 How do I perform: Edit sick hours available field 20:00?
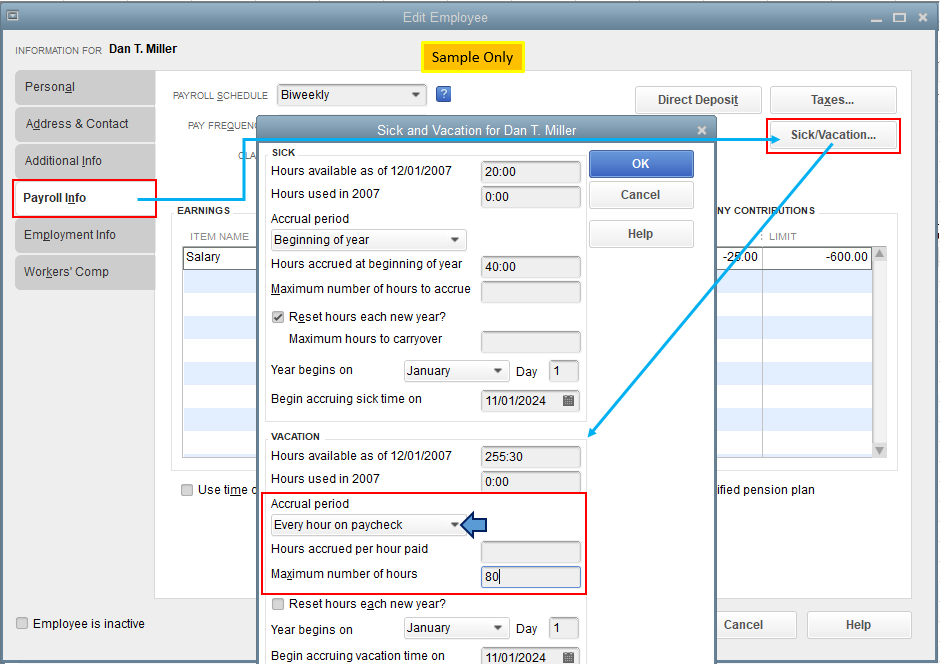coord(531,172)
